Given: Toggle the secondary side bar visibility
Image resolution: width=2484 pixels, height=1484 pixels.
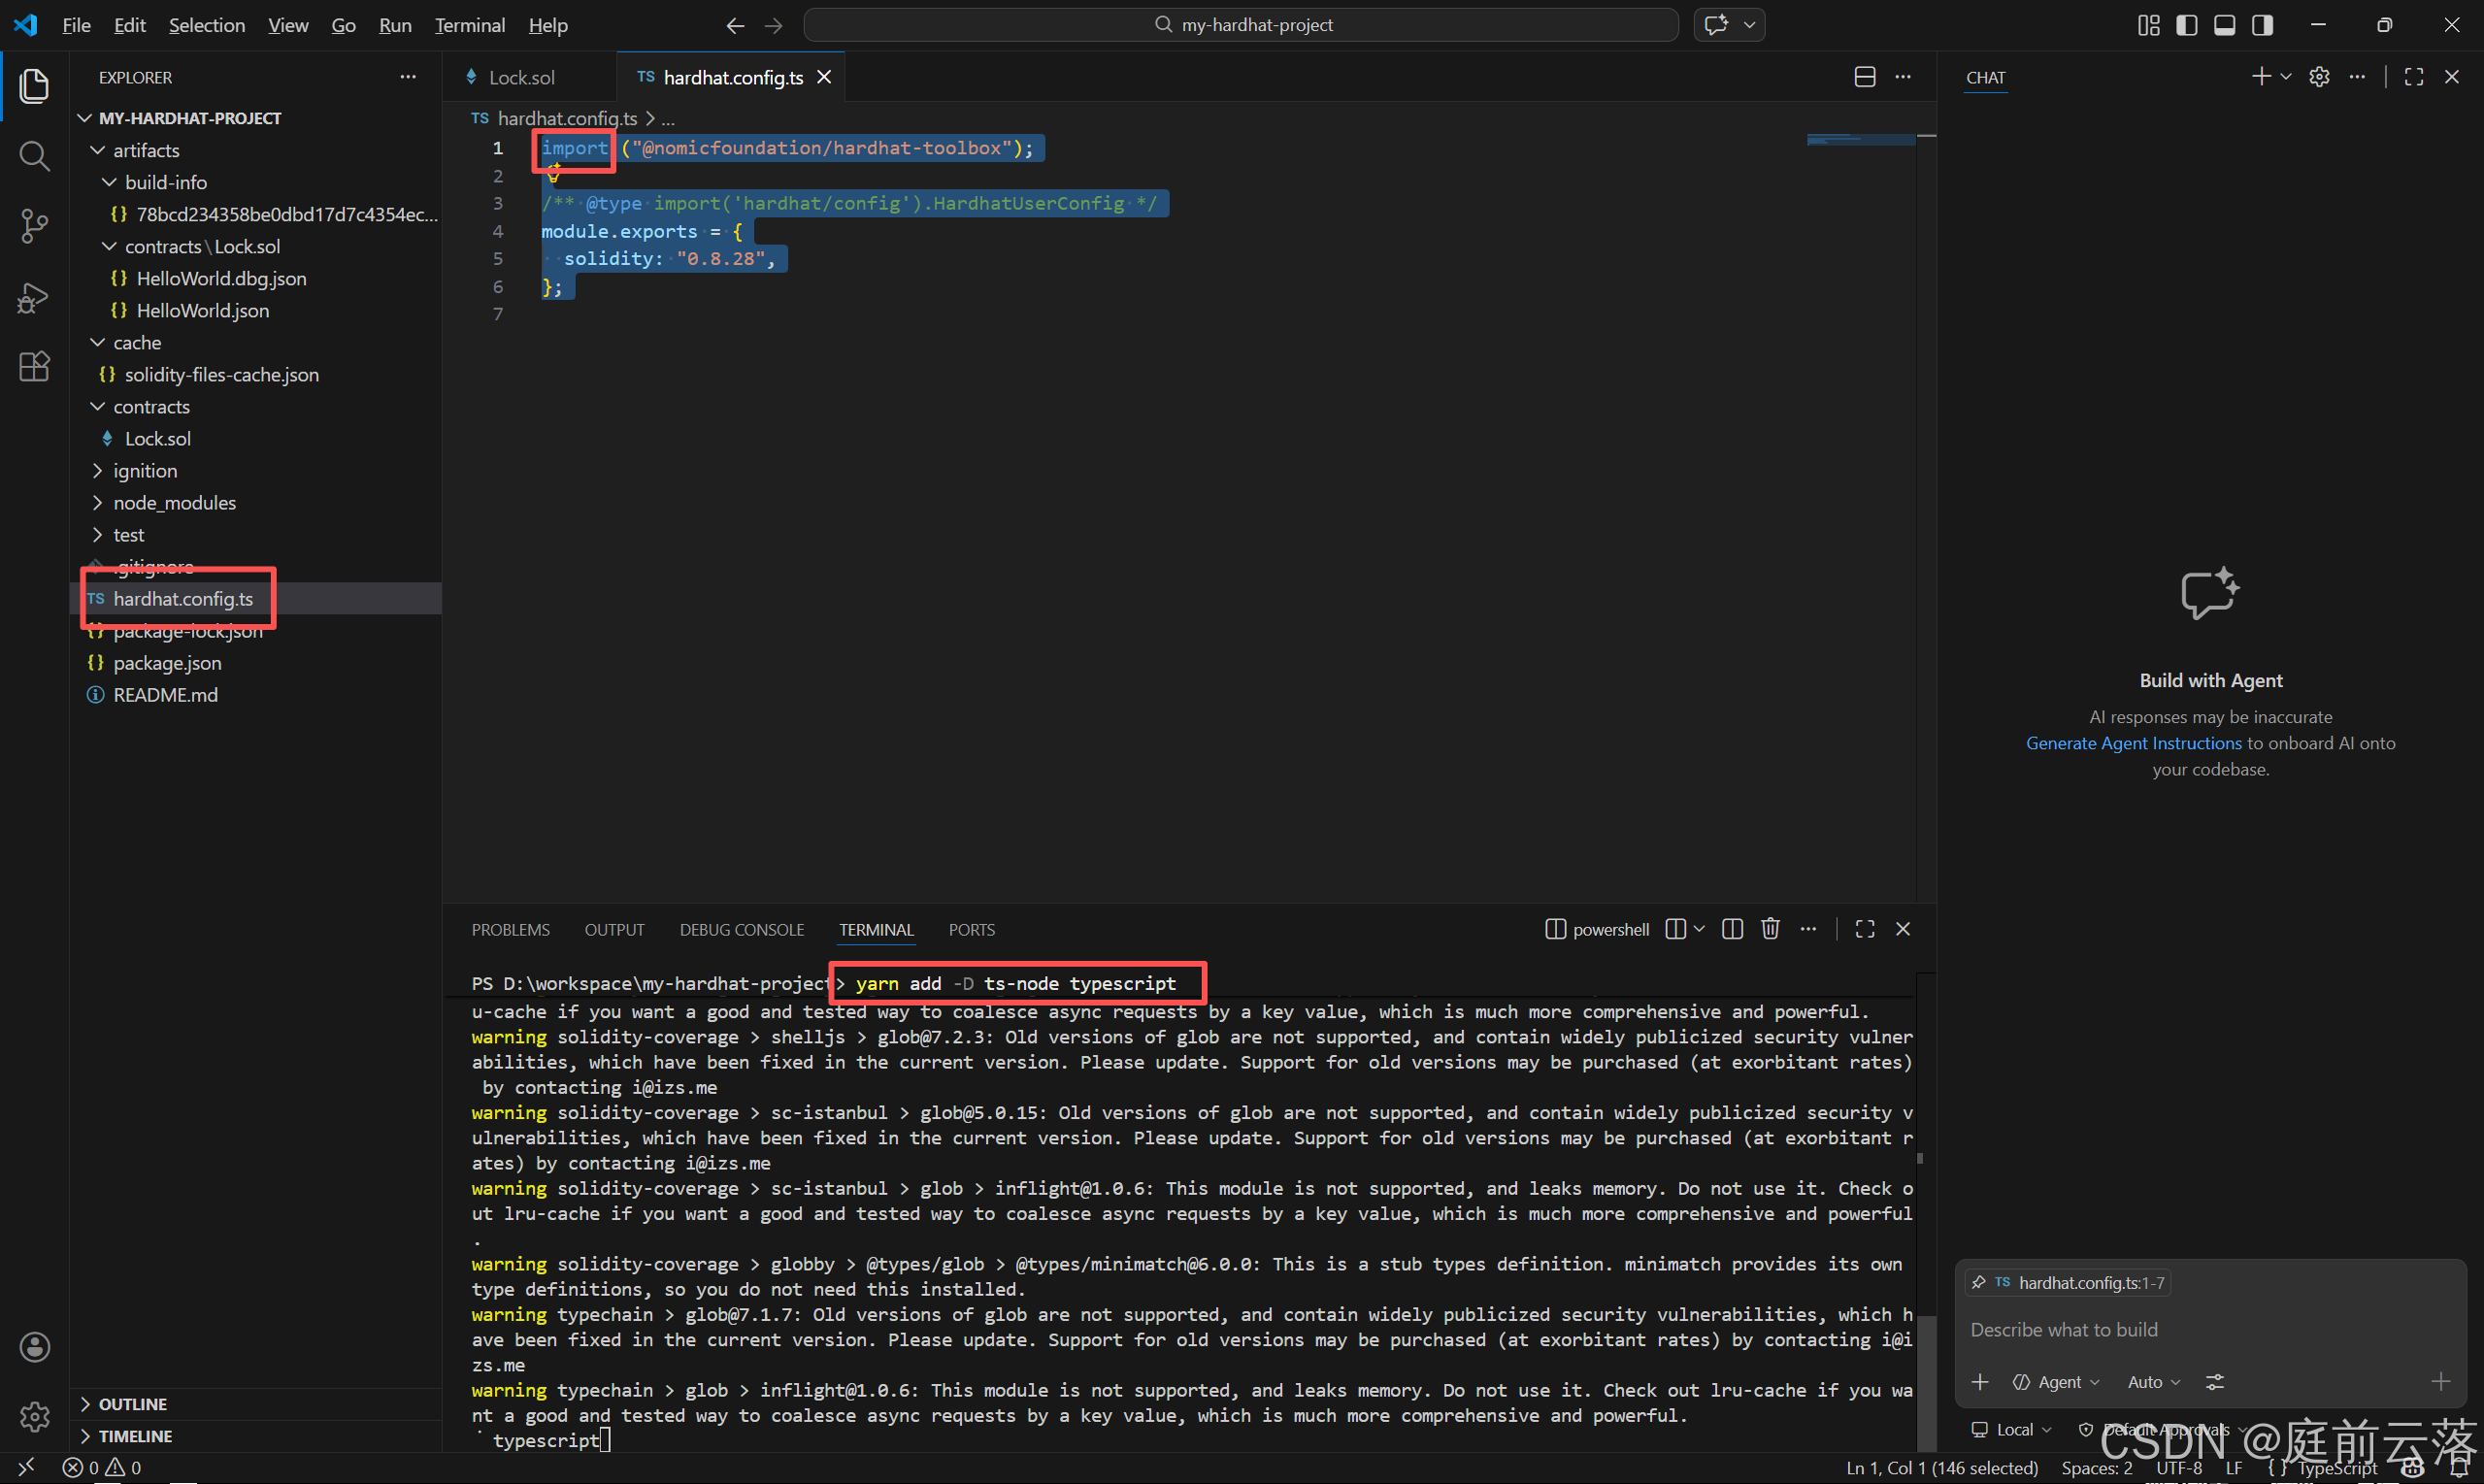Looking at the screenshot, I should coord(2262,25).
